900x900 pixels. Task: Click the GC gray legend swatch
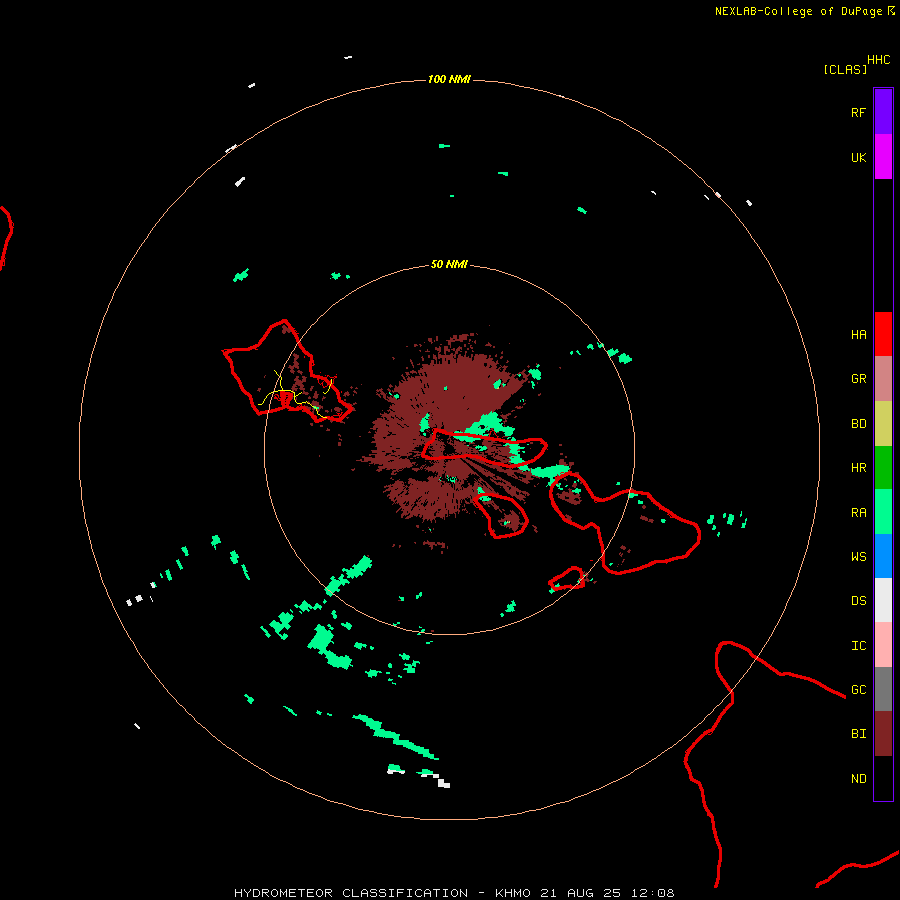[x=883, y=689]
